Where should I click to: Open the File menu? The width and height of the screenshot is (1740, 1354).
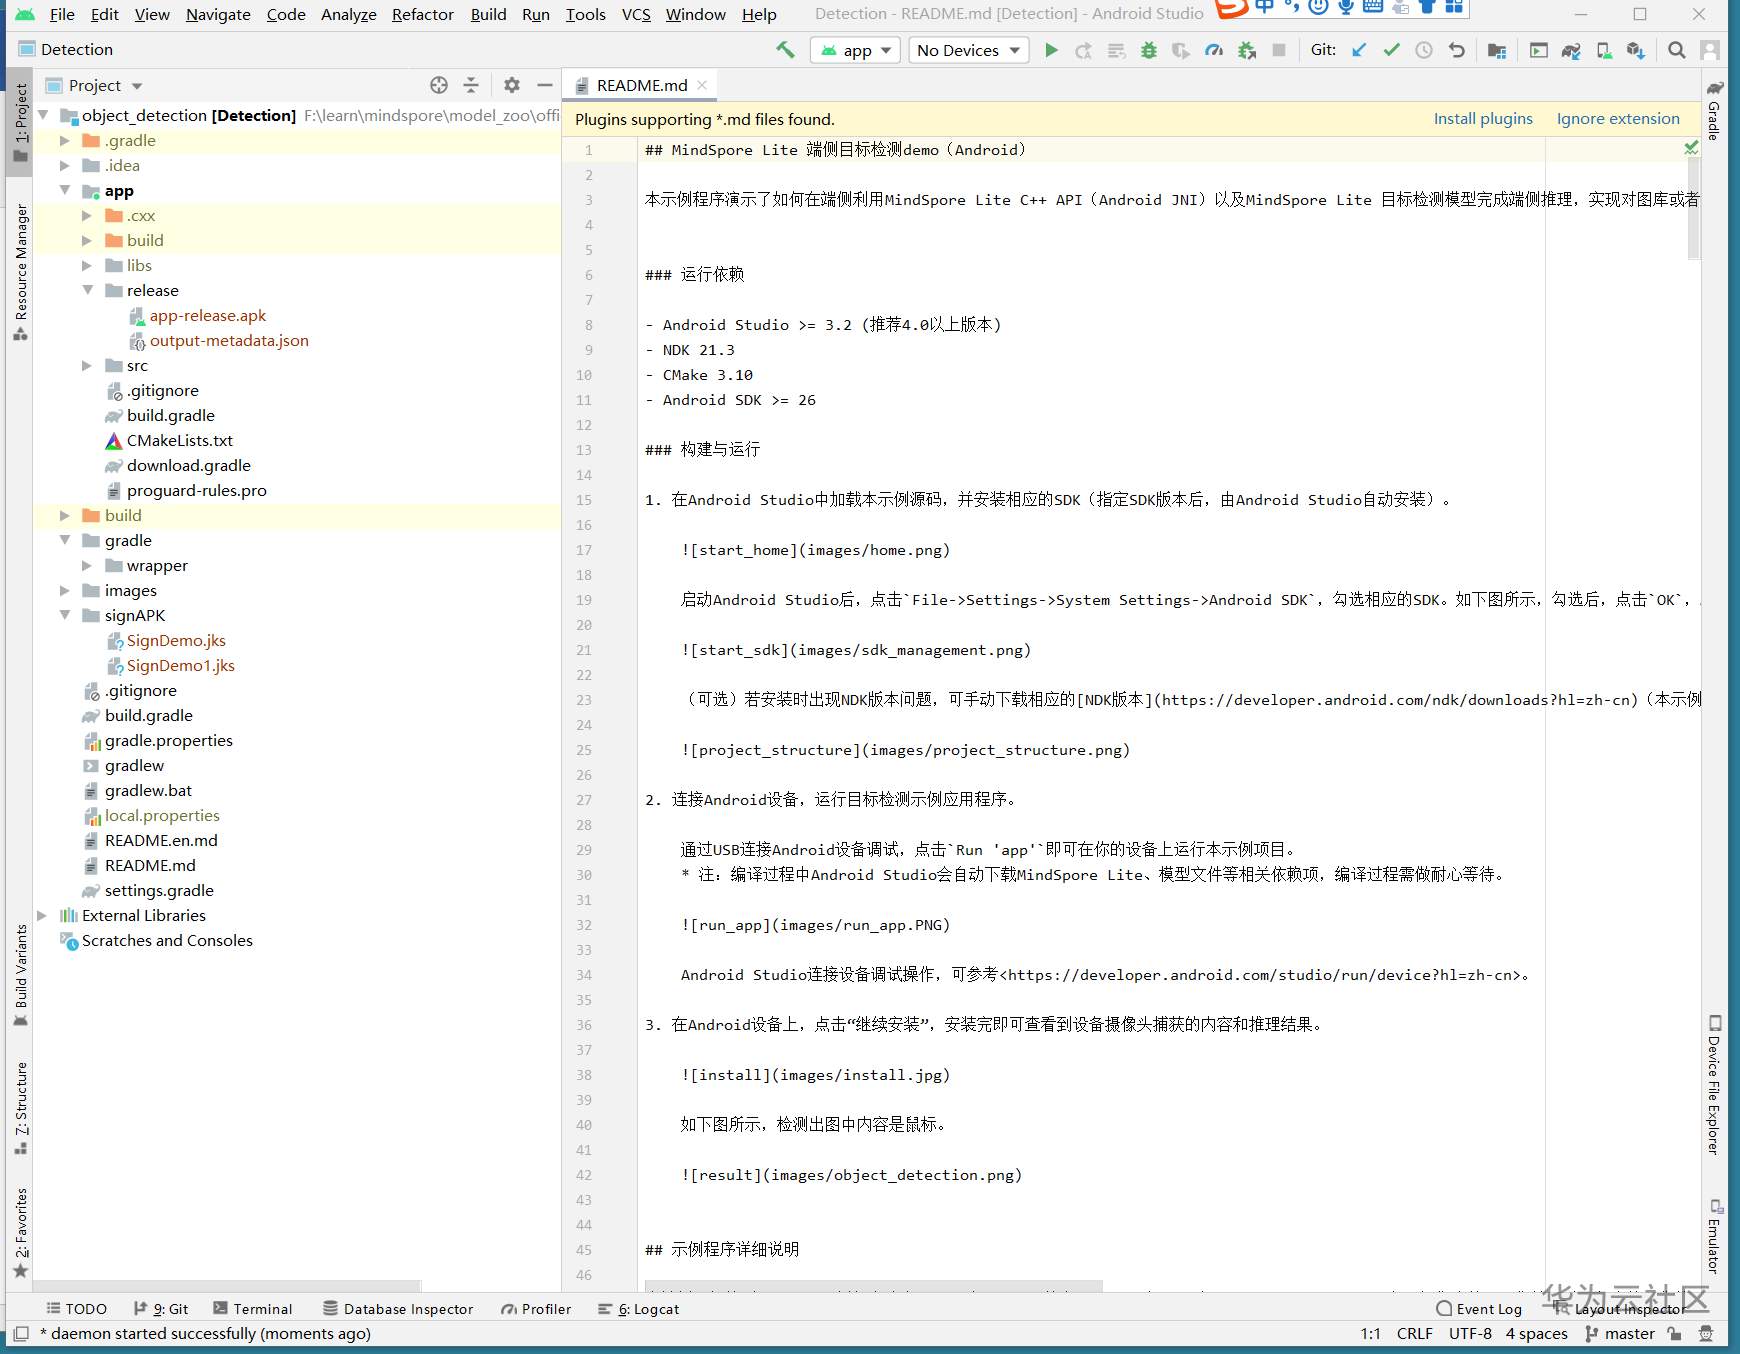pos(62,14)
